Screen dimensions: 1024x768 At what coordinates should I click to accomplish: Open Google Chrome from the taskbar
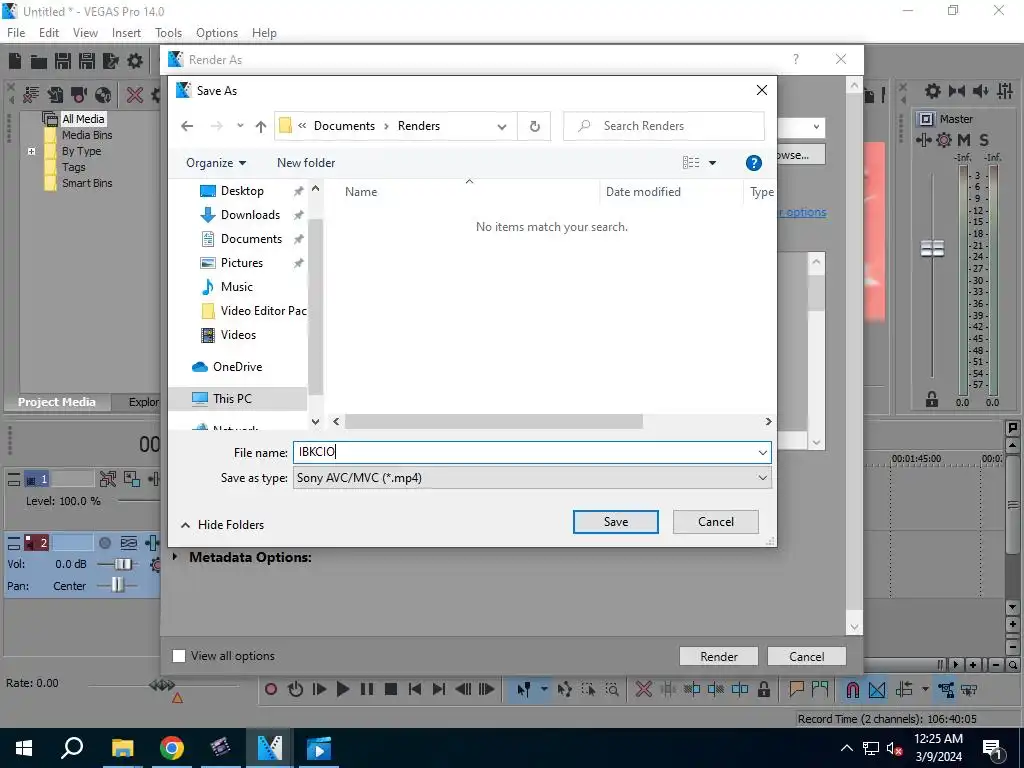172,748
